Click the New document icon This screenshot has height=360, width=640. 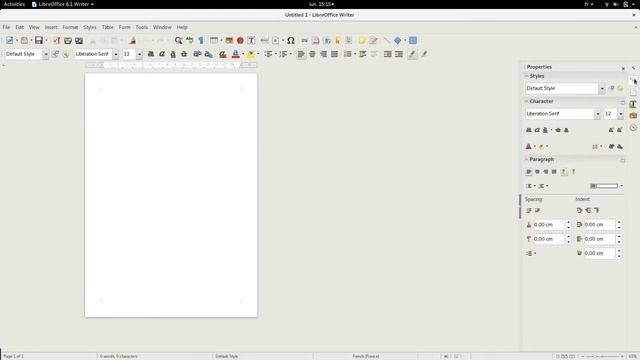pyautogui.click(x=9, y=40)
